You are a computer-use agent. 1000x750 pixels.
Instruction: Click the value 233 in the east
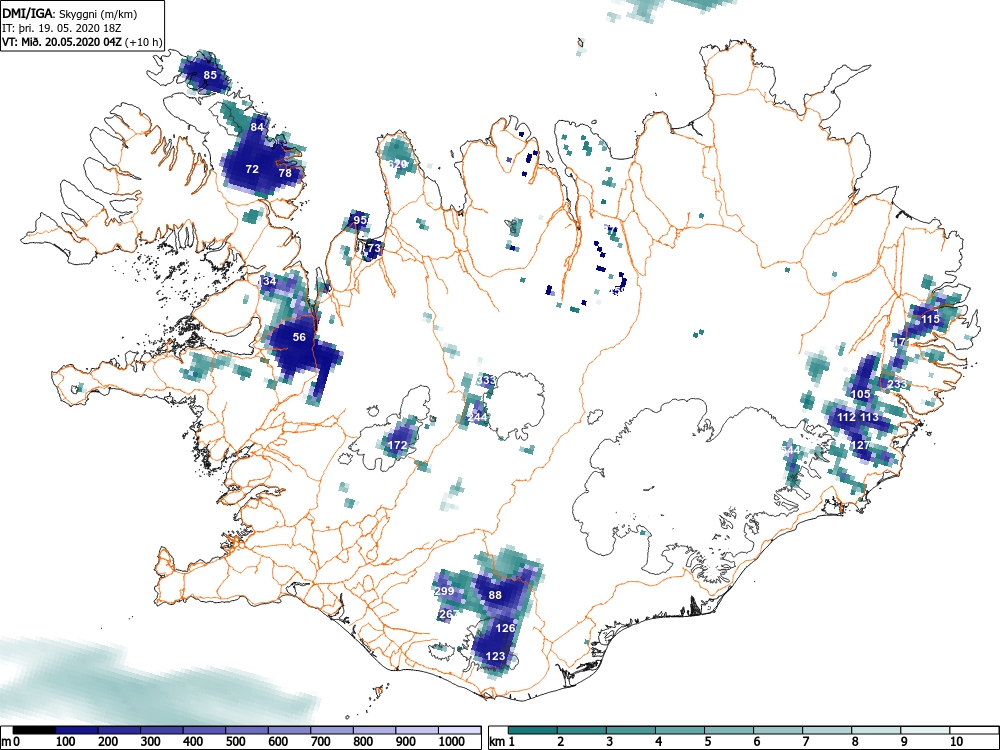click(896, 385)
